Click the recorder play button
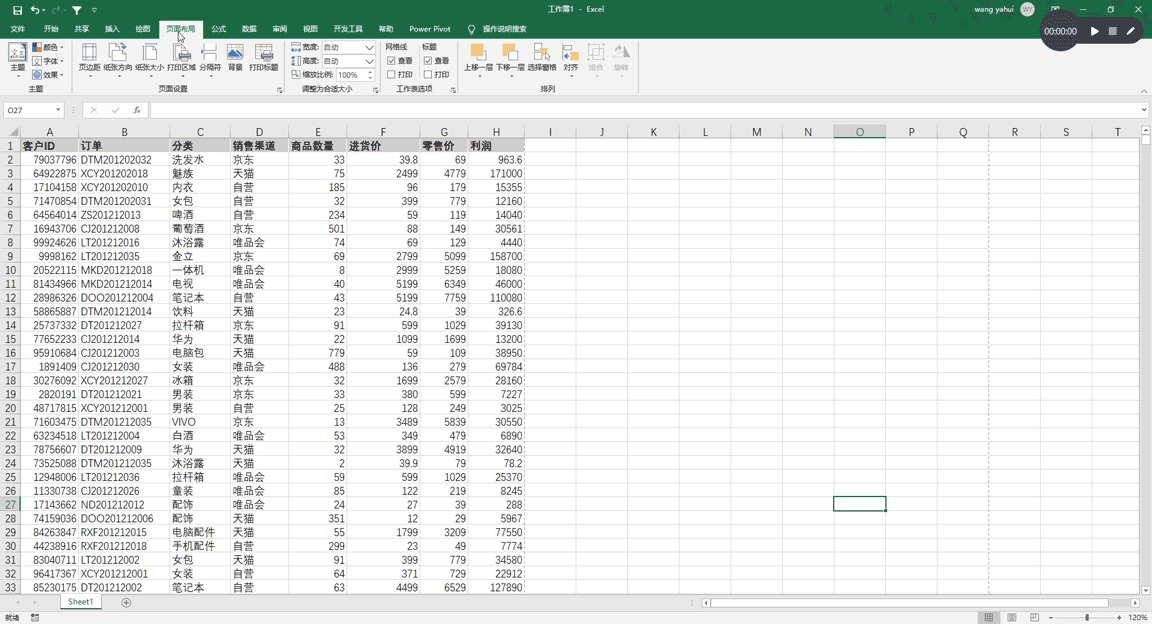Viewport: 1152px width, 624px height. [x=1095, y=31]
